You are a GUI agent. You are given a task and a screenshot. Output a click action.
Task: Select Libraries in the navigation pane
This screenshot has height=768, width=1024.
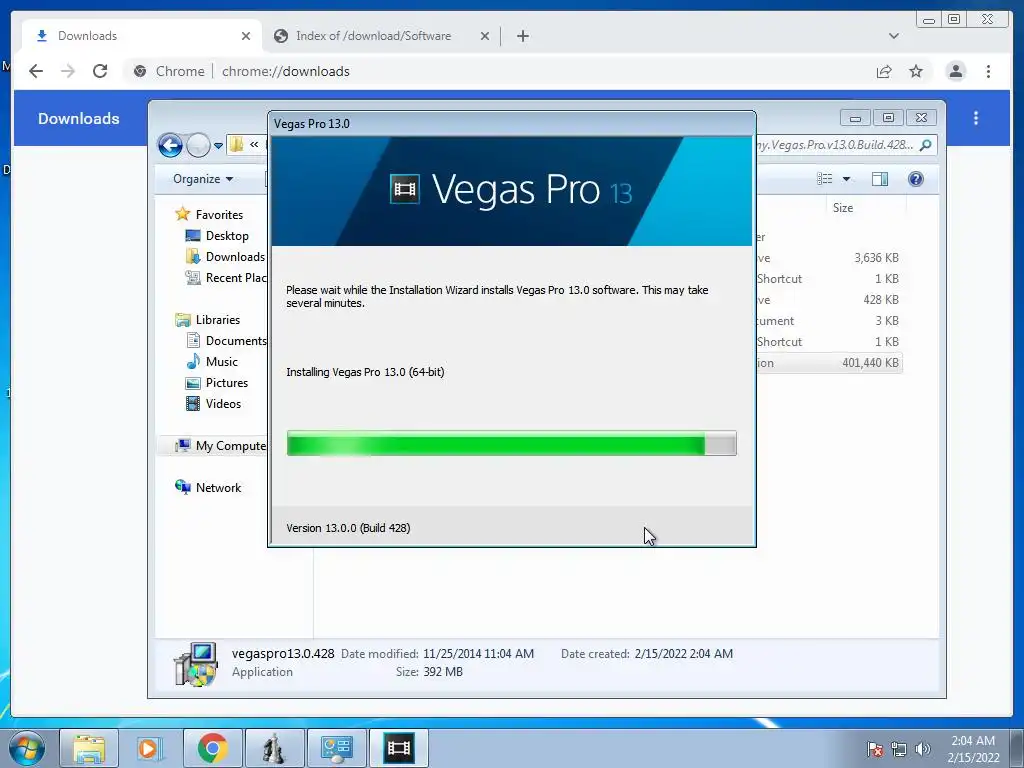(217, 319)
